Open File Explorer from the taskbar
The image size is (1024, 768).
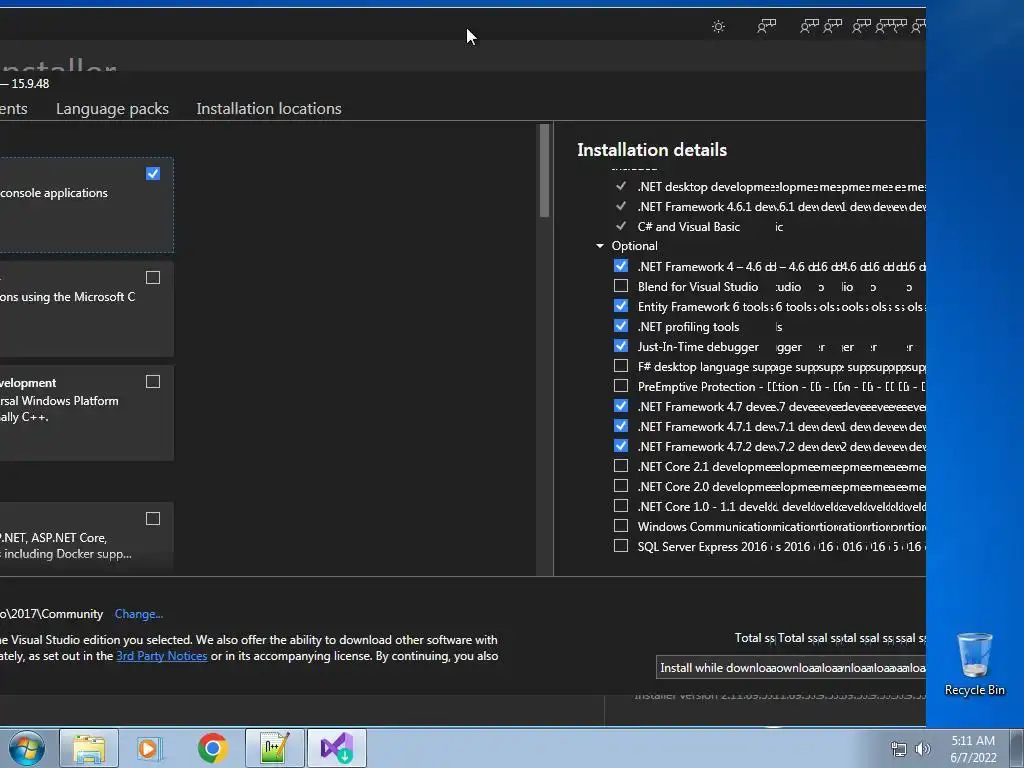(89, 748)
